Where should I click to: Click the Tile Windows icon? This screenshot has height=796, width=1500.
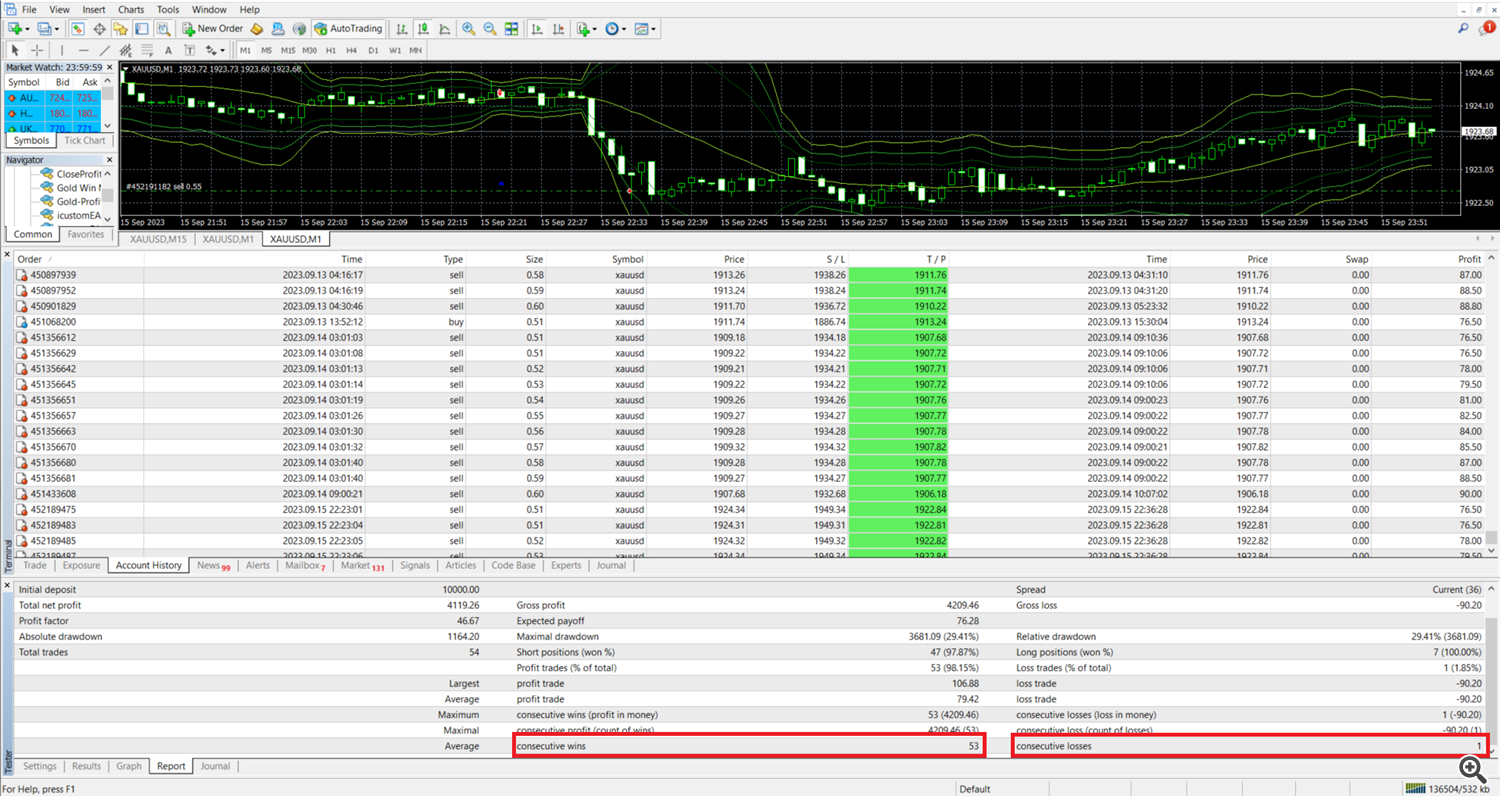pos(512,29)
